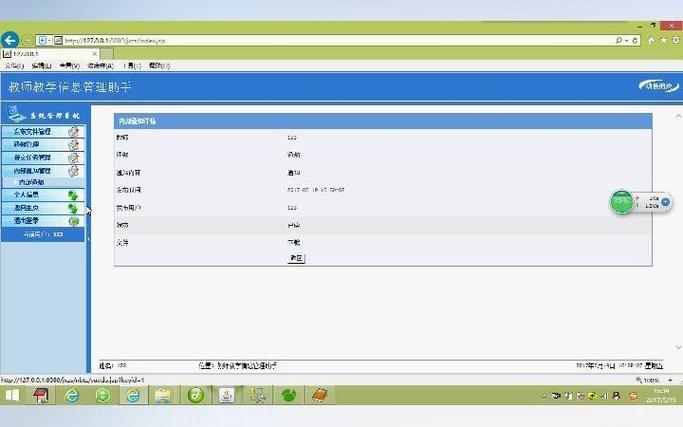
Task: Click the logo at top-right of header
Action: click(x=659, y=86)
